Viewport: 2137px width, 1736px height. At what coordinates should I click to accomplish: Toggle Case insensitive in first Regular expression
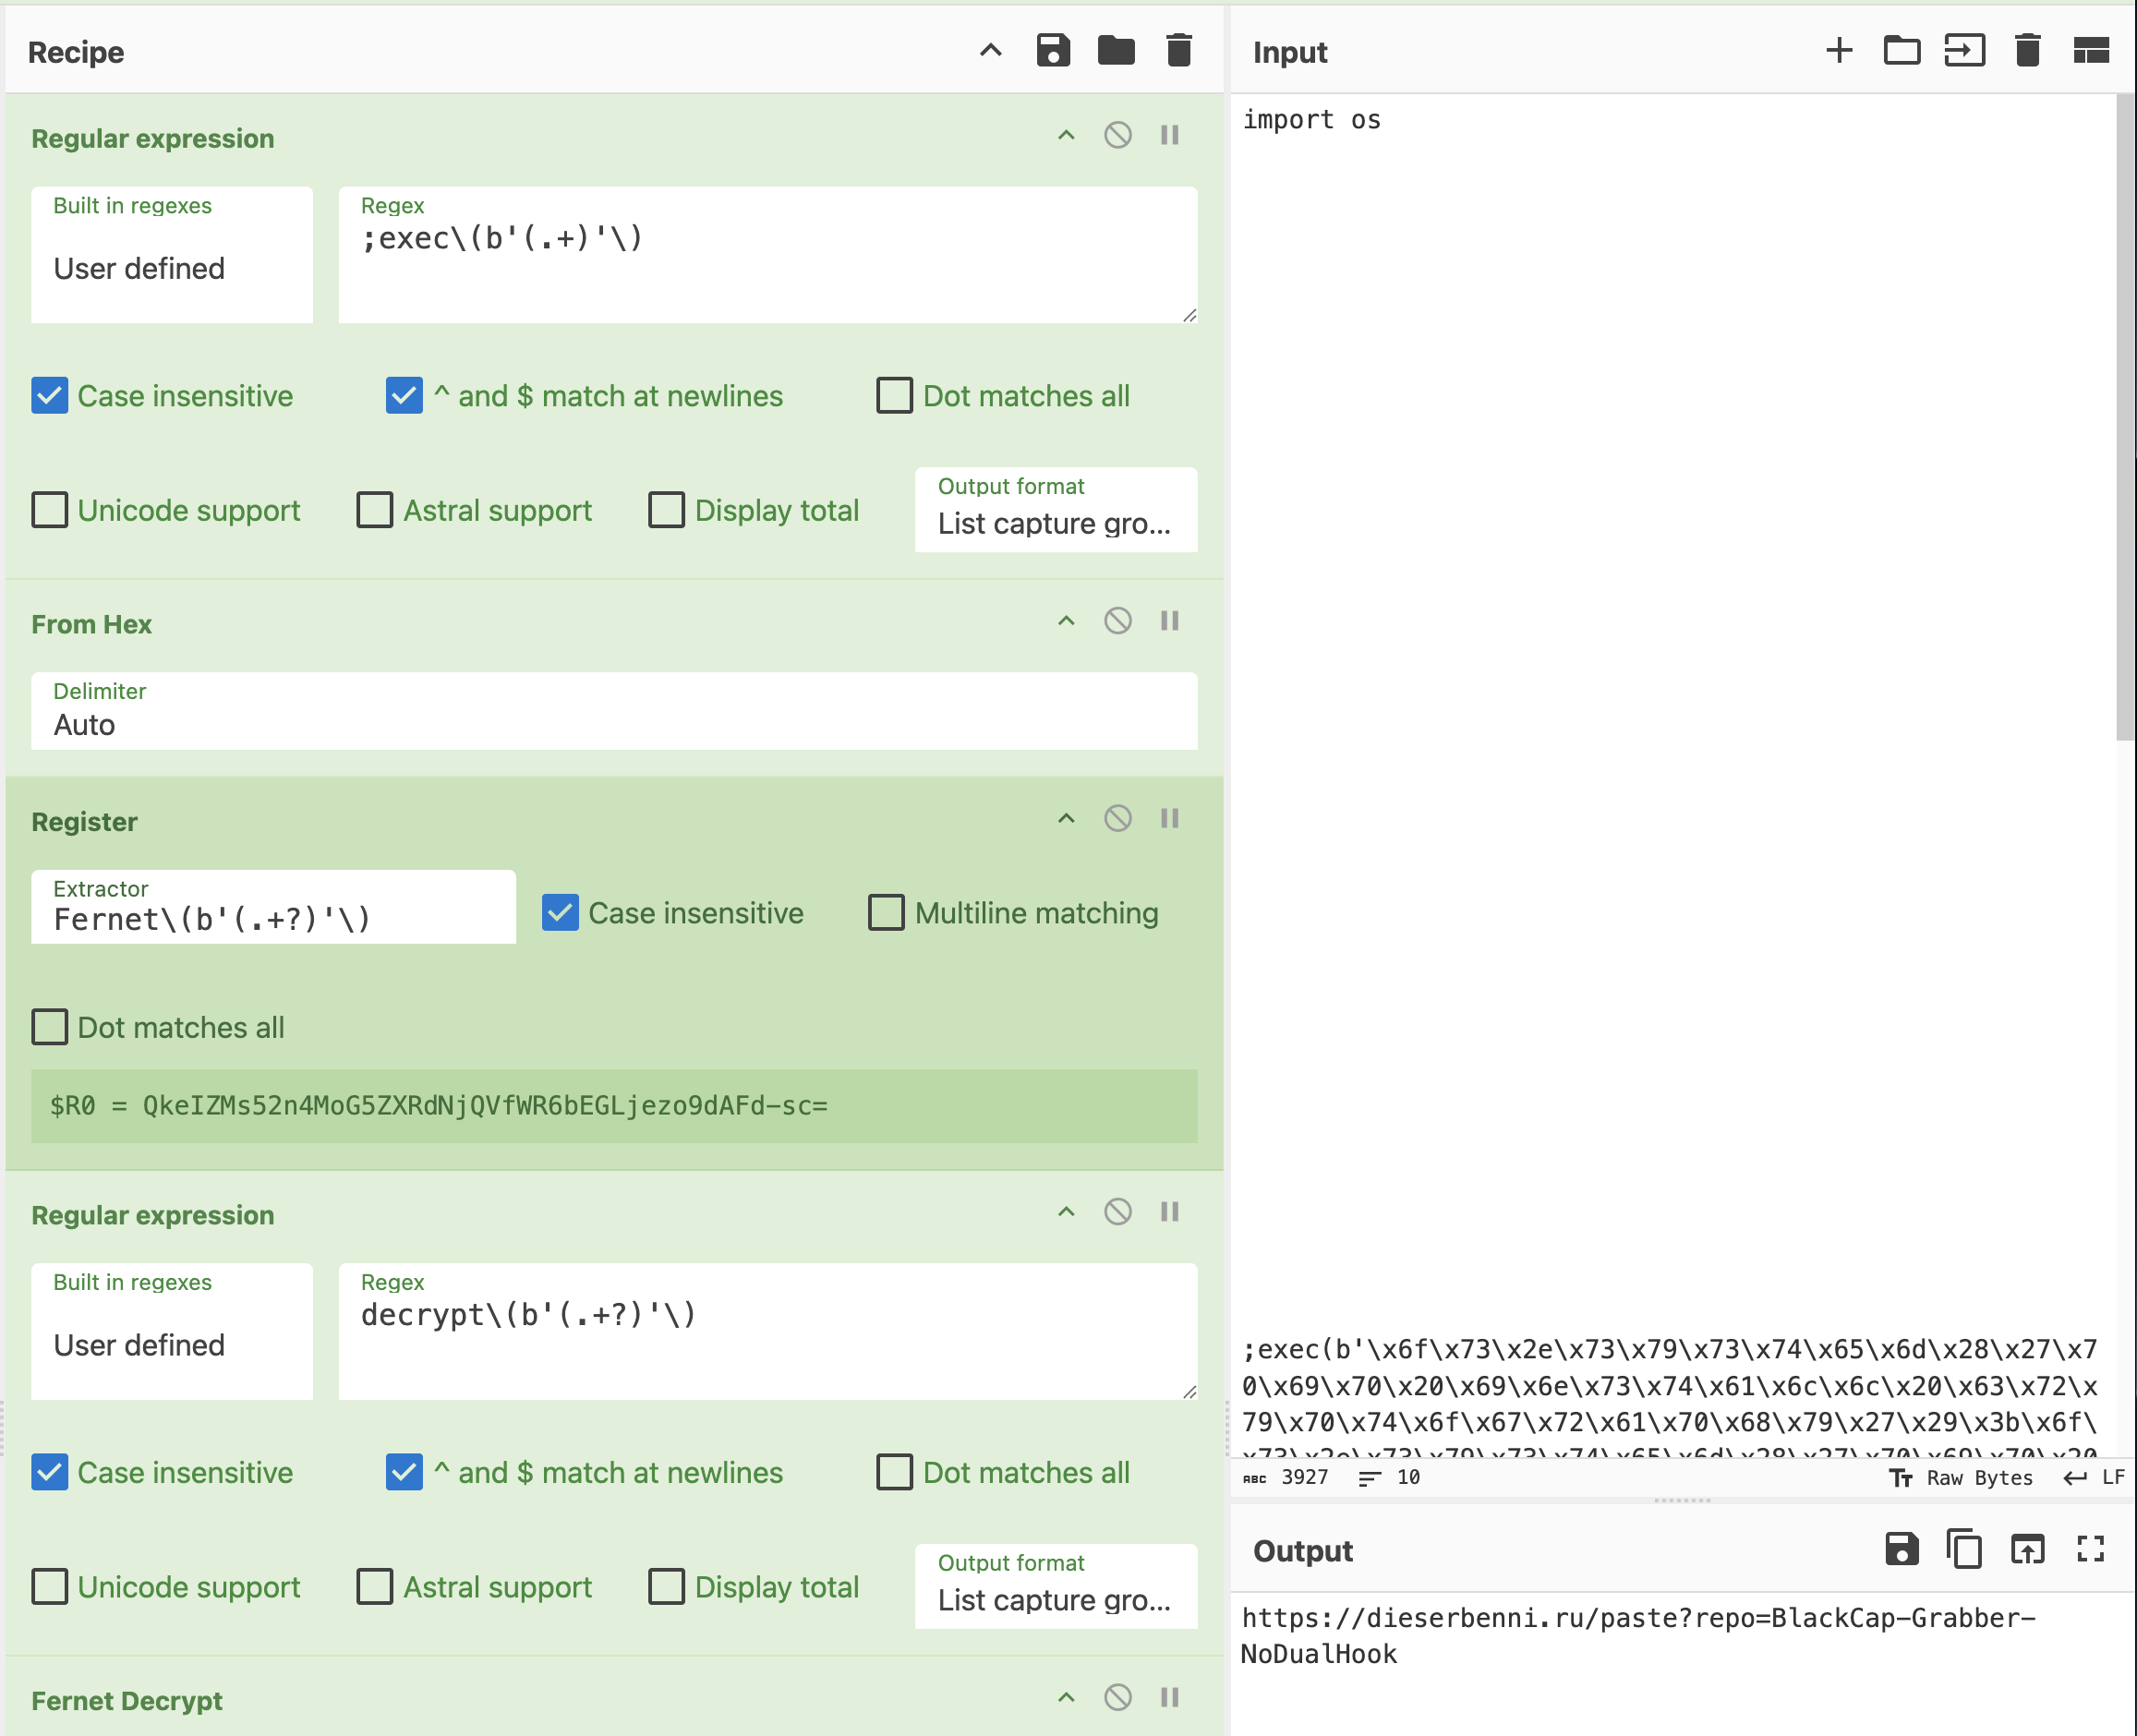pyautogui.click(x=50, y=396)
